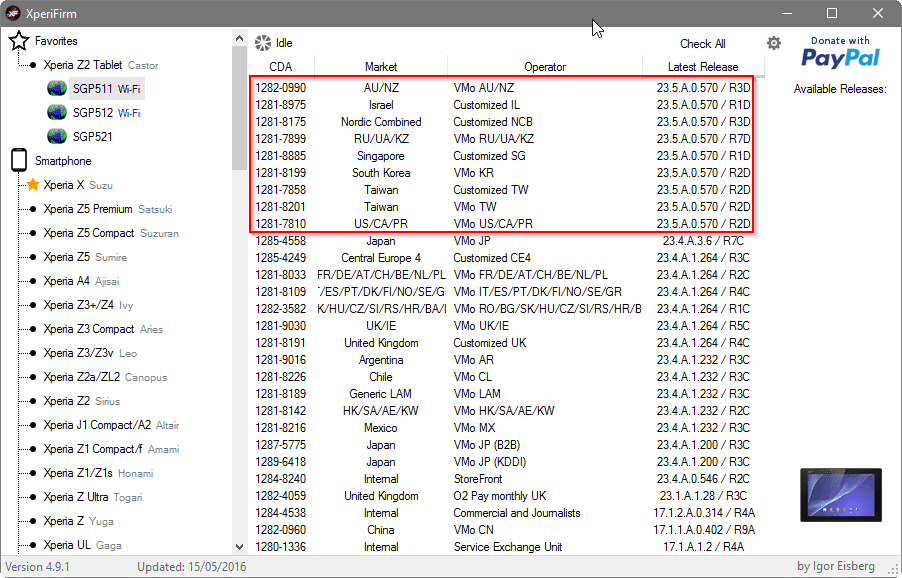Click the device tree scroll down arrow
Screen dimensions: 902x578
point(239,546)
